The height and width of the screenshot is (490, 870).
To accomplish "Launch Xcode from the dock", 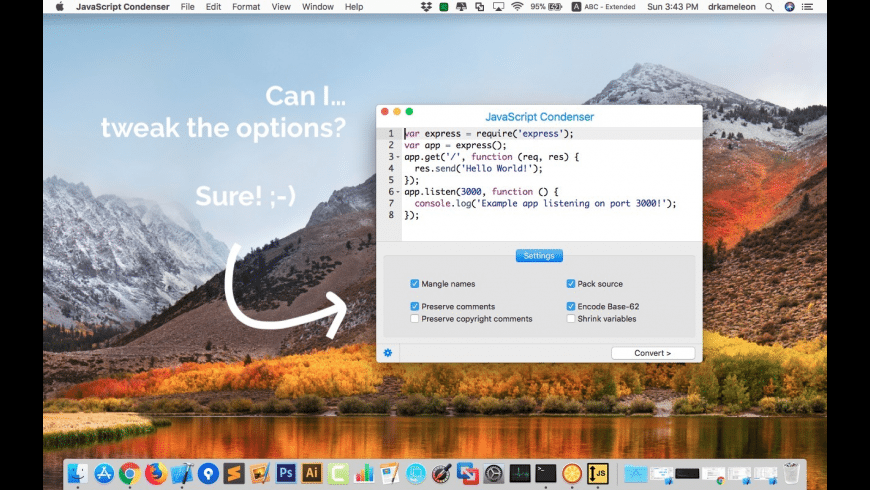I will (182, 473).
